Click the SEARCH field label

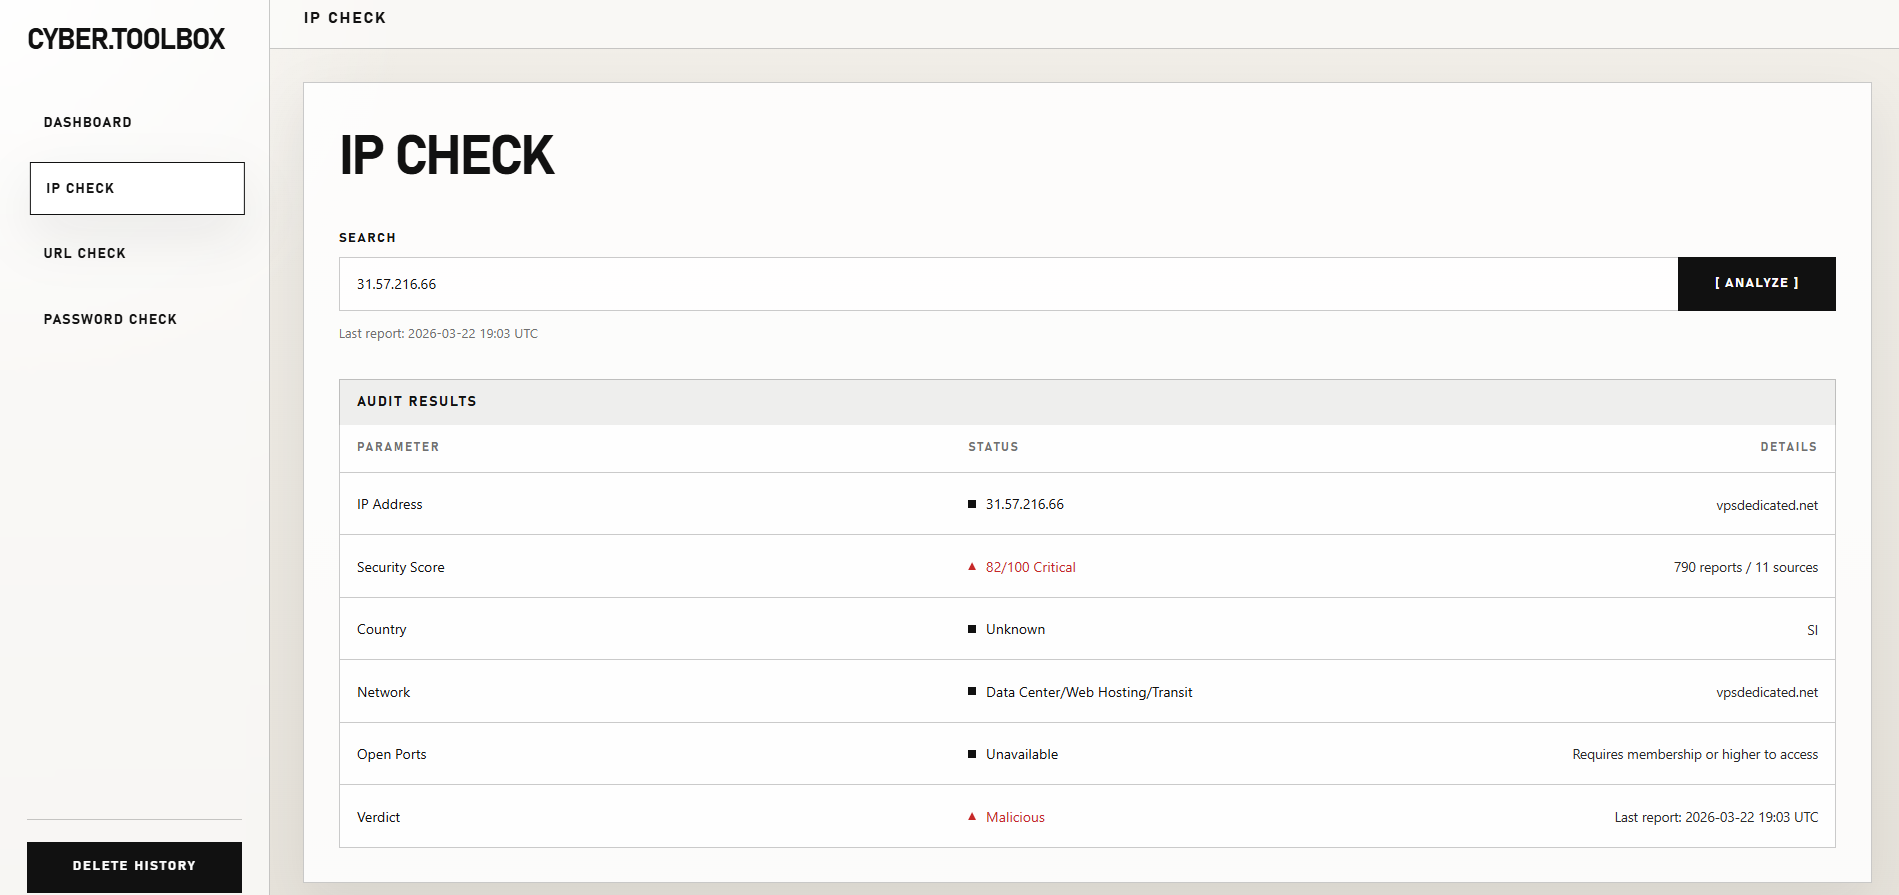367,238
